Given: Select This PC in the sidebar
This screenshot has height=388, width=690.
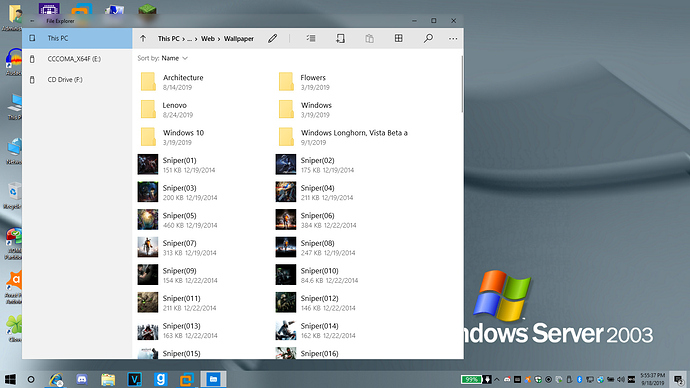Looking at the screenshot, I should click(x=77, y=38).
